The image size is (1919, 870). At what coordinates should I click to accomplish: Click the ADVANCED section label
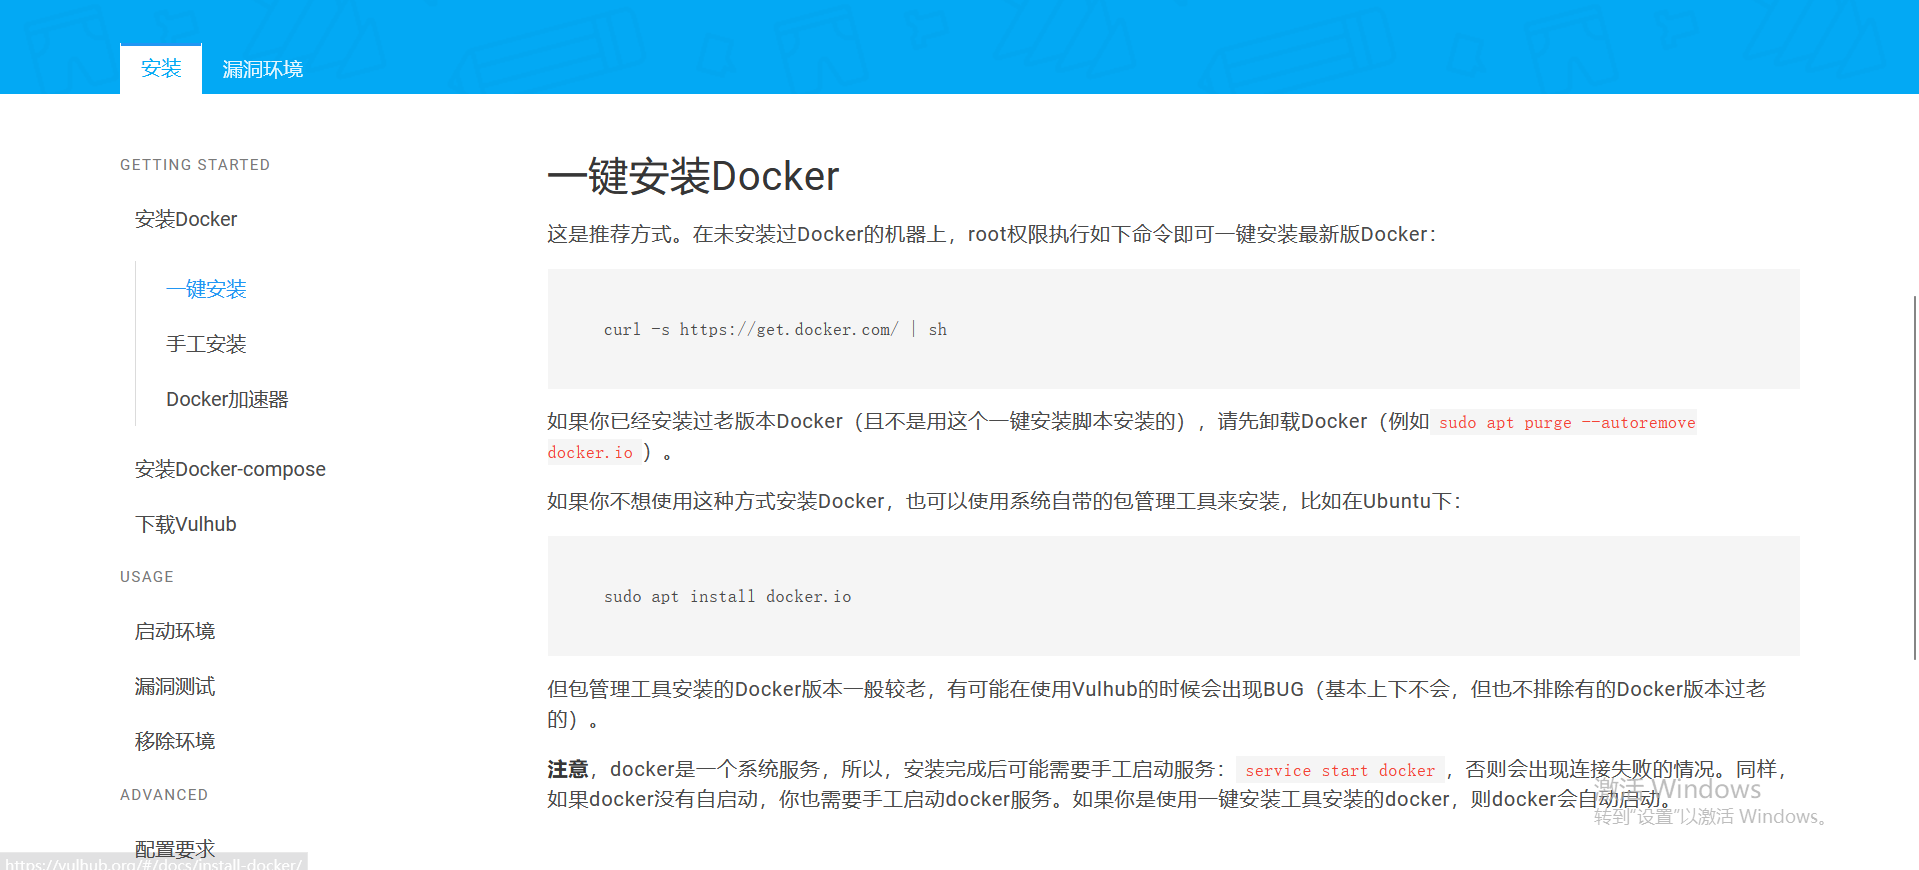point(164,795)
